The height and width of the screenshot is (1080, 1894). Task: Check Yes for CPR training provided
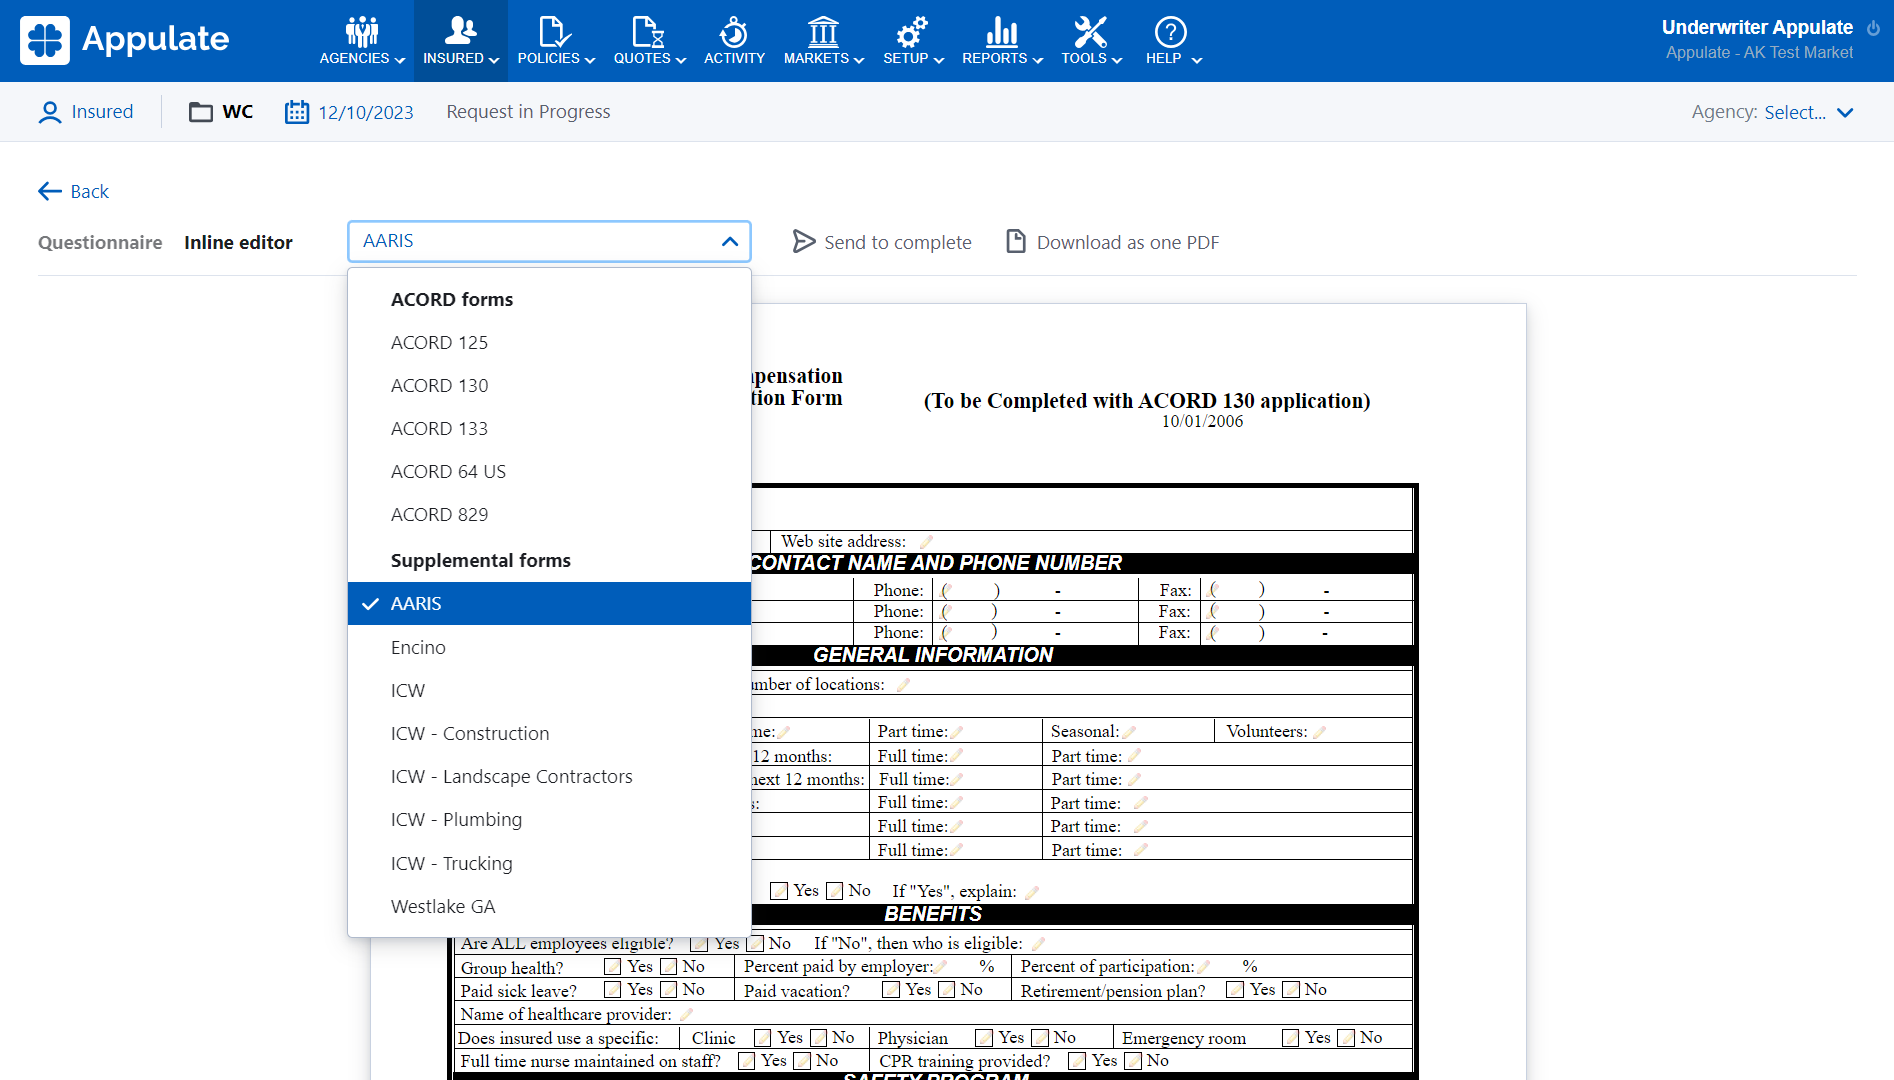(1077, 1061)
